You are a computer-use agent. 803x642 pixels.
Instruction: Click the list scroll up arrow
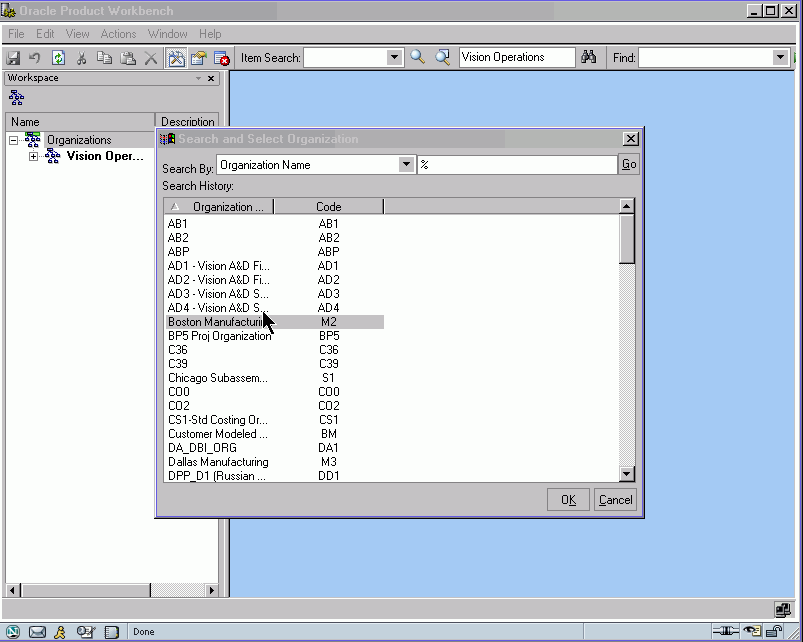click(627, 206)
